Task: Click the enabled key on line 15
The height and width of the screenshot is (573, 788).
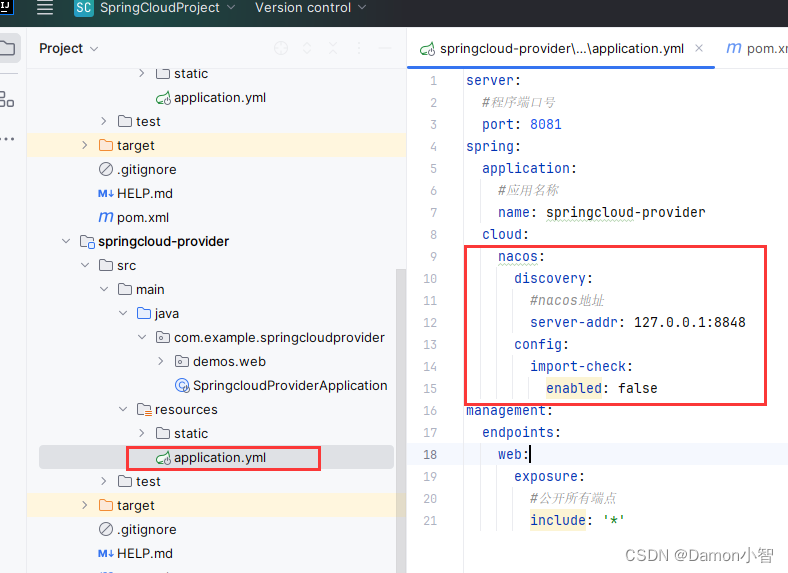Action: (573, 389)
